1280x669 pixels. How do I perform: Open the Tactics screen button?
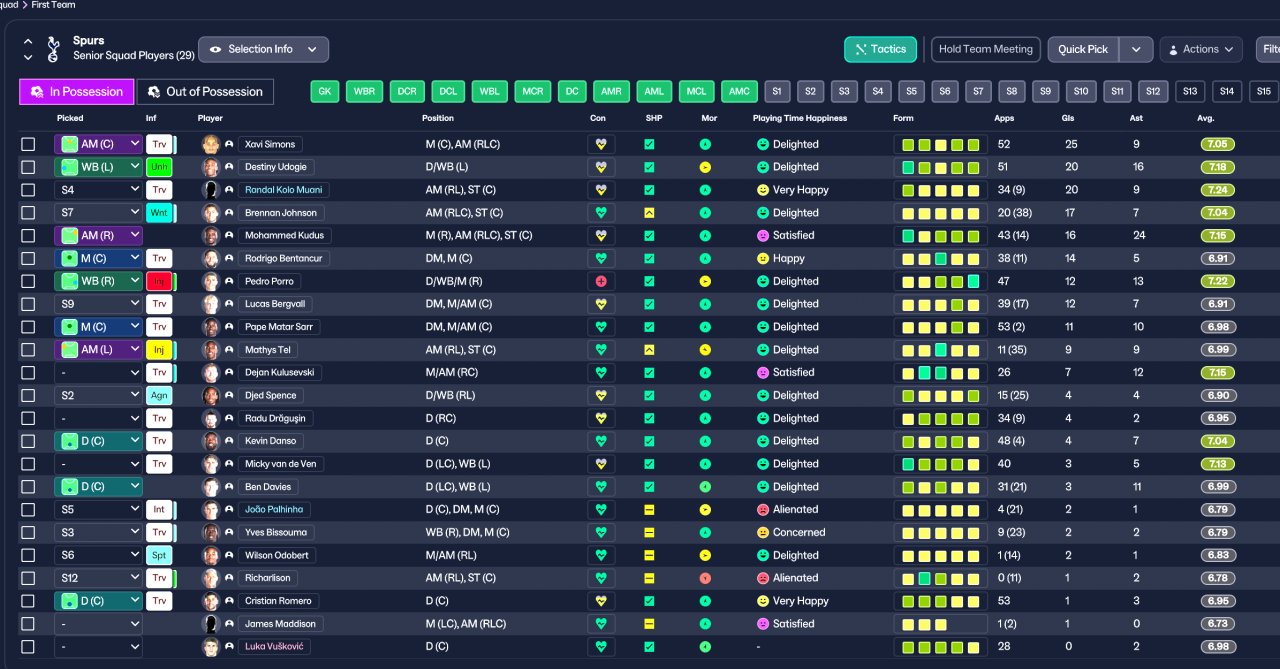click(x=880, y=49)
